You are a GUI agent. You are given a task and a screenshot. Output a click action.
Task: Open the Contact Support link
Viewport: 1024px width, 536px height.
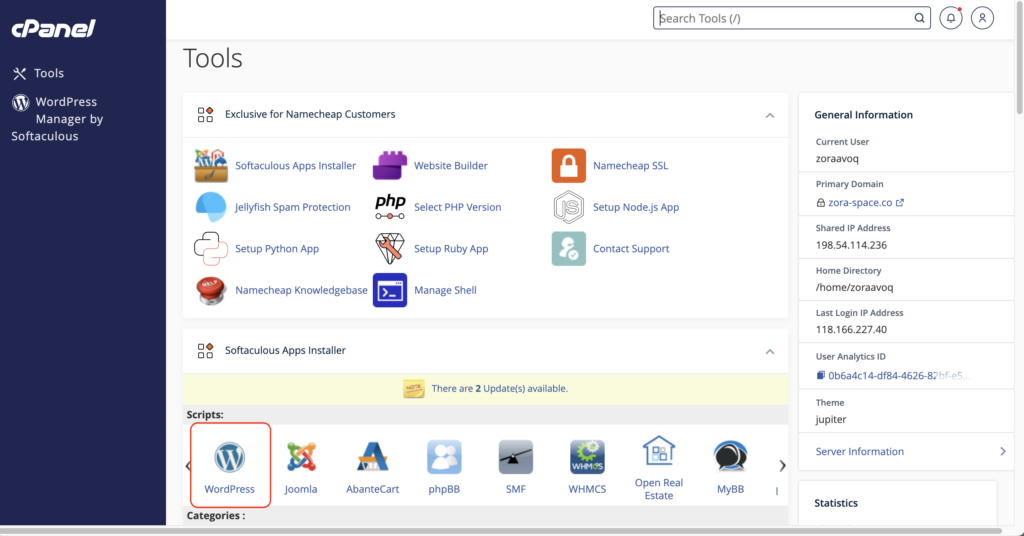631,249
